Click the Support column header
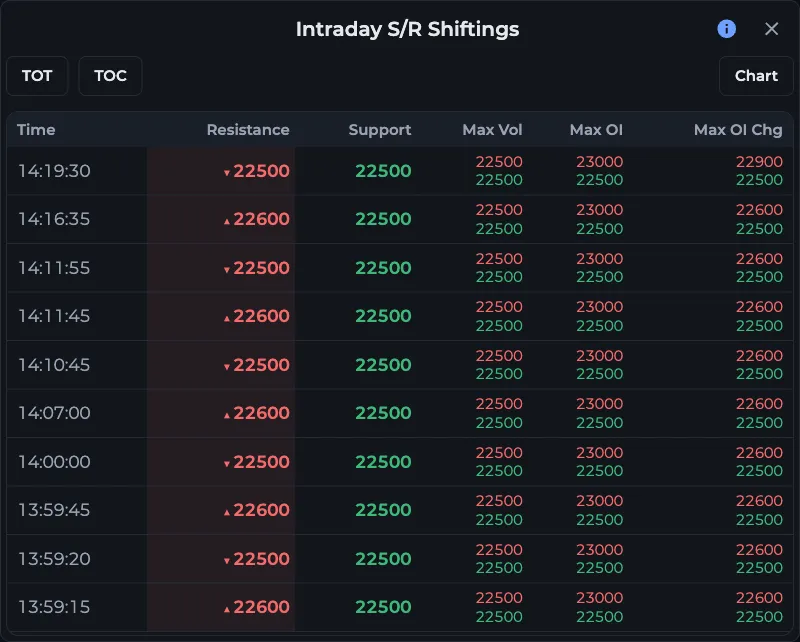 (x=380, y=130)
